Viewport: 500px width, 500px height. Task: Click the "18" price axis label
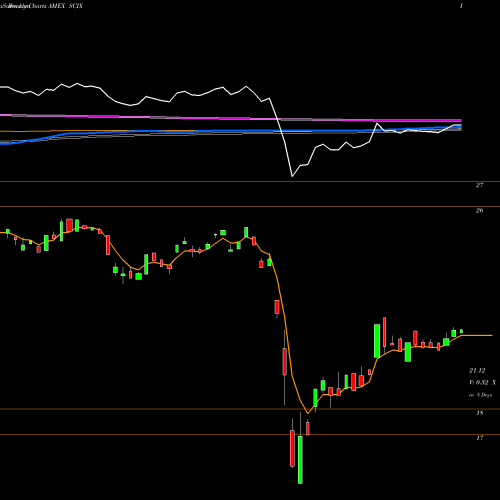(x=479, y=413)
